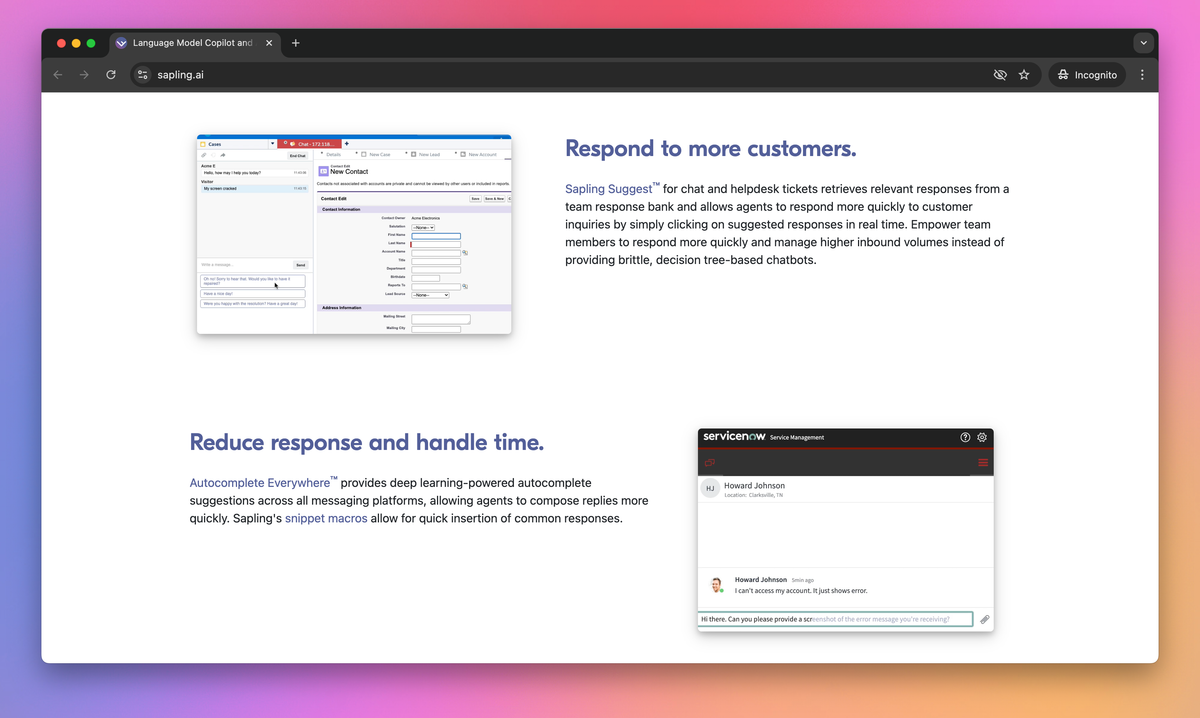Click the Birthdate field in Contact Edit

click(x=426, y=279)
